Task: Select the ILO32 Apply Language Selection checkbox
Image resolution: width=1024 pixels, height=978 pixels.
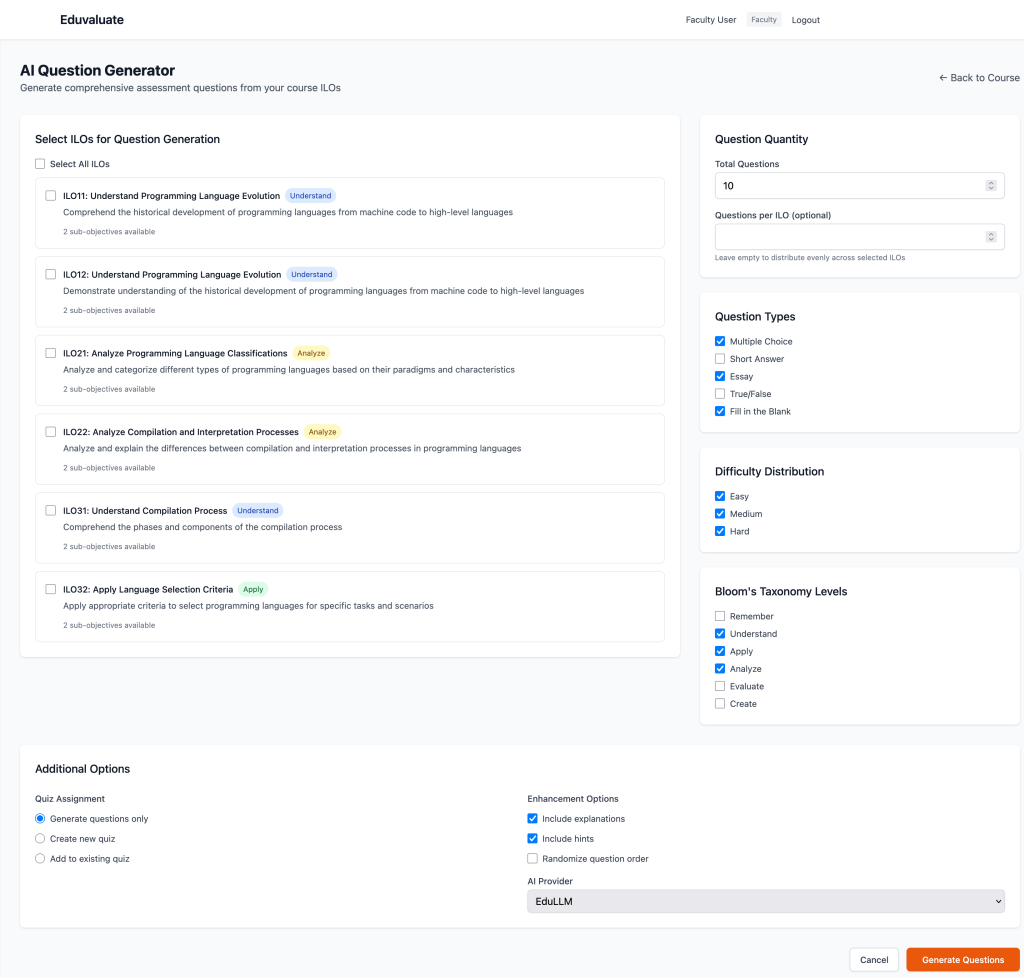Action: click(x=51, y=589)
